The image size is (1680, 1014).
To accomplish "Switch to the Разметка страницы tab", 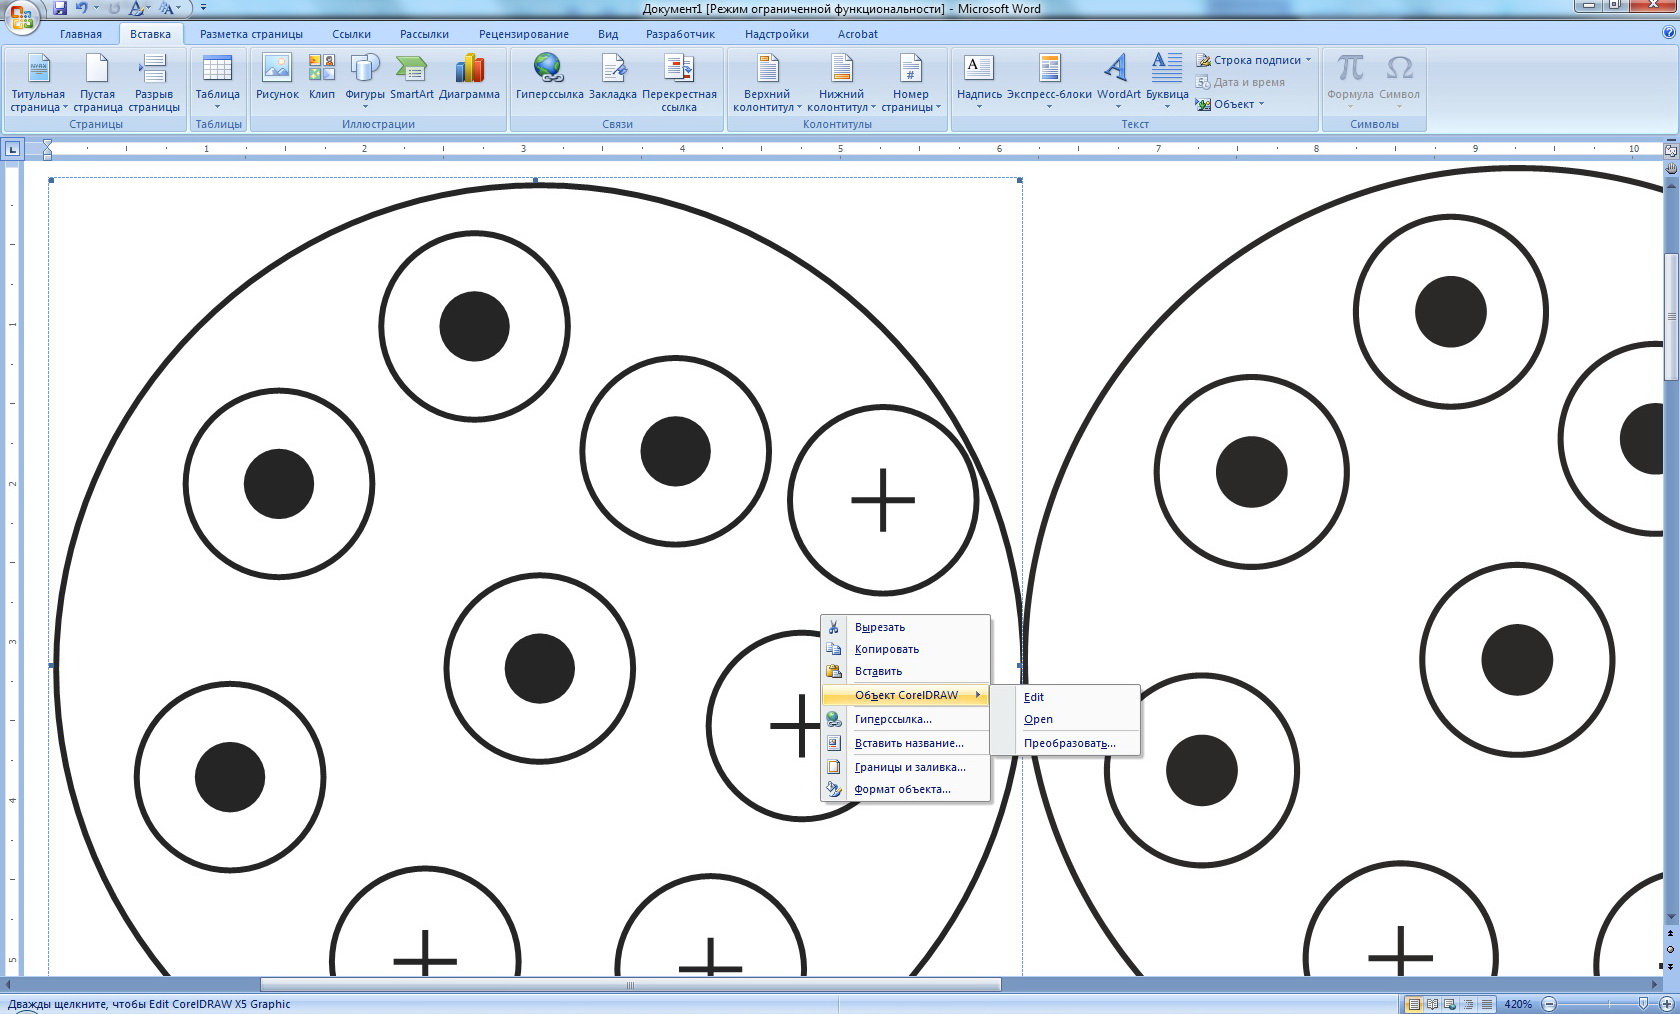I will (251, 34).
